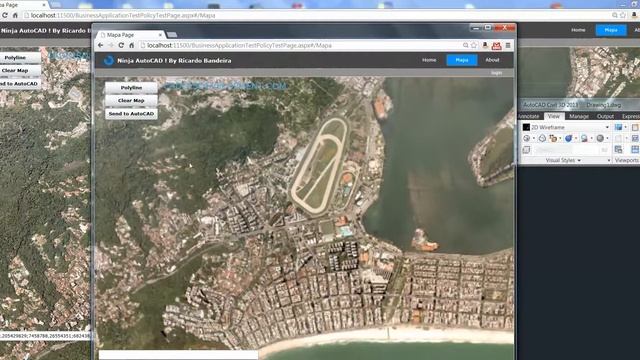
Task: Click the home icon in front Chrome toolbar
Action: click(x=131, y=45)
